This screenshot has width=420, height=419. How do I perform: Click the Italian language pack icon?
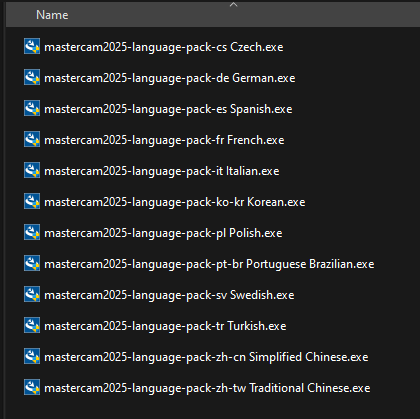pos(32,170)
